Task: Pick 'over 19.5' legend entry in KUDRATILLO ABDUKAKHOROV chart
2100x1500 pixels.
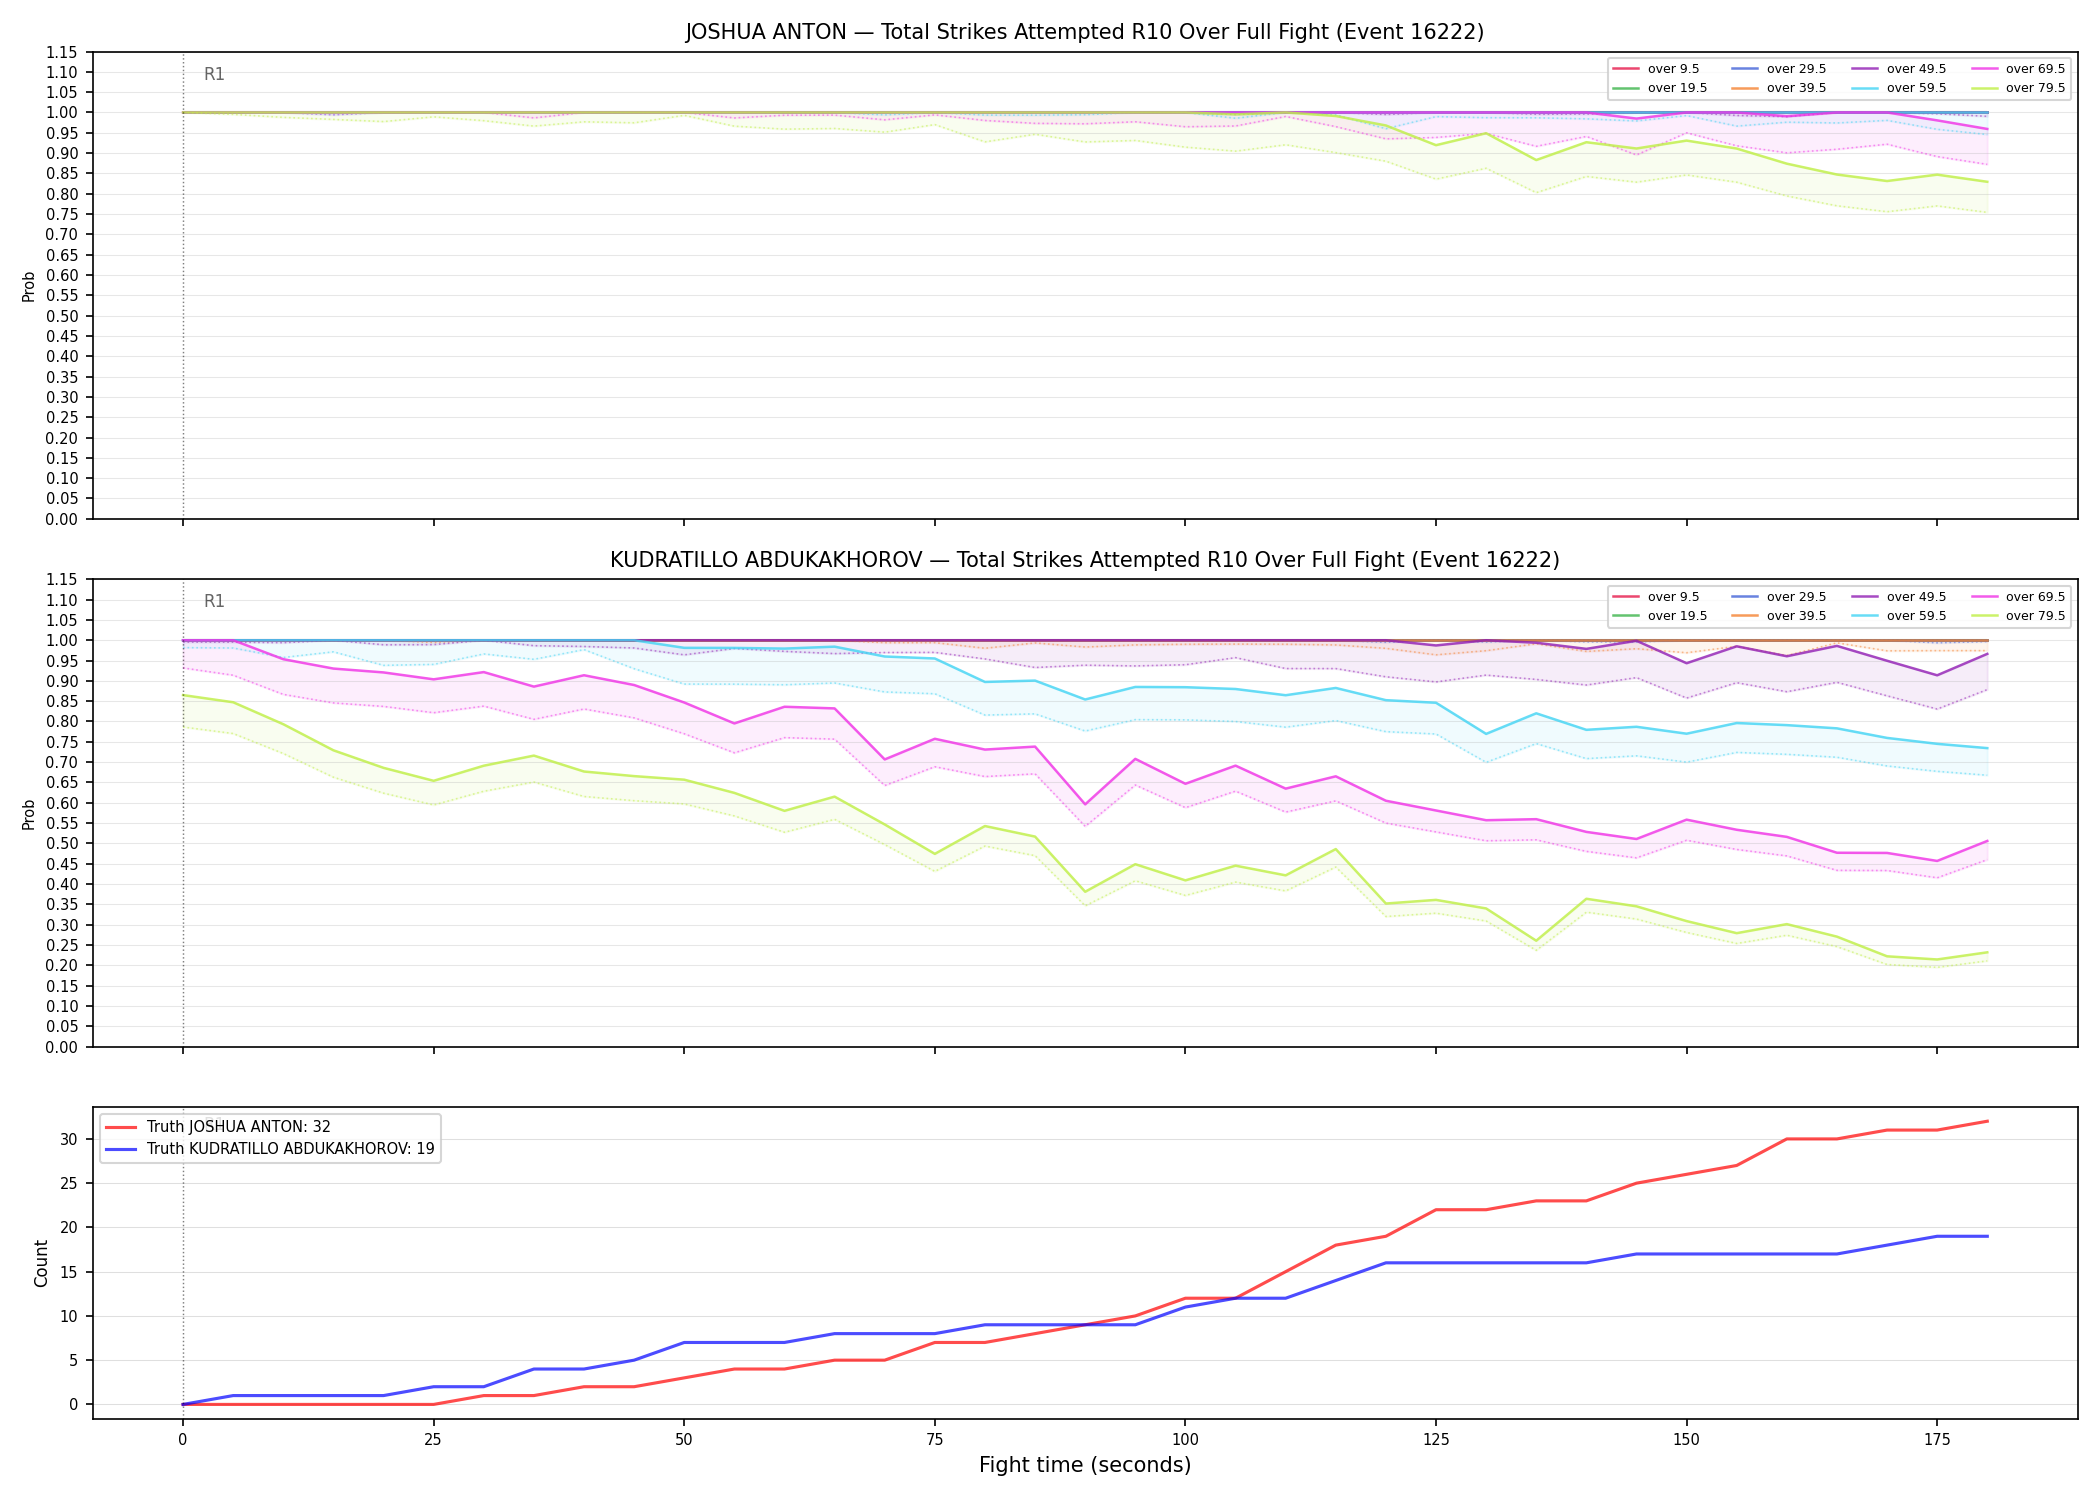Action: pyautogui.click(x=1659, y=616)
